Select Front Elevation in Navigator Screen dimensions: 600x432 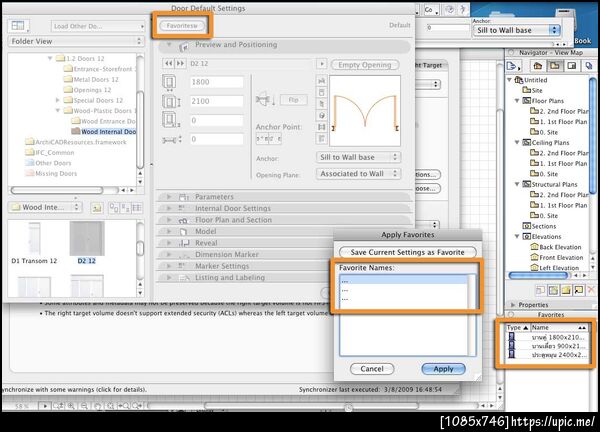[557, 258]
